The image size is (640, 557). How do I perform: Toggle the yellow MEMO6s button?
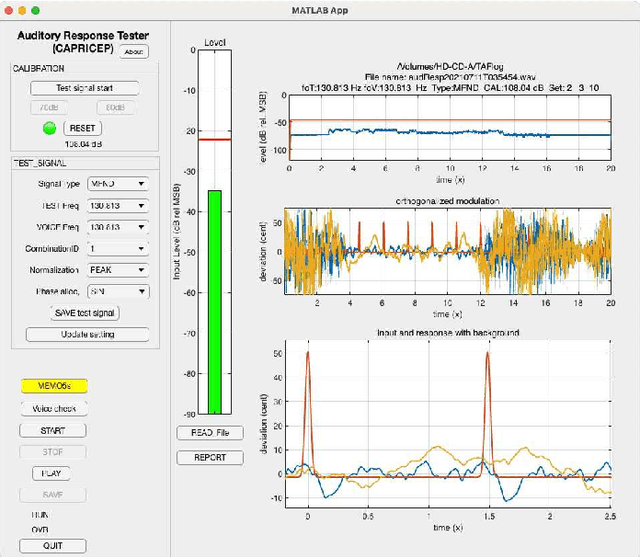54,385
